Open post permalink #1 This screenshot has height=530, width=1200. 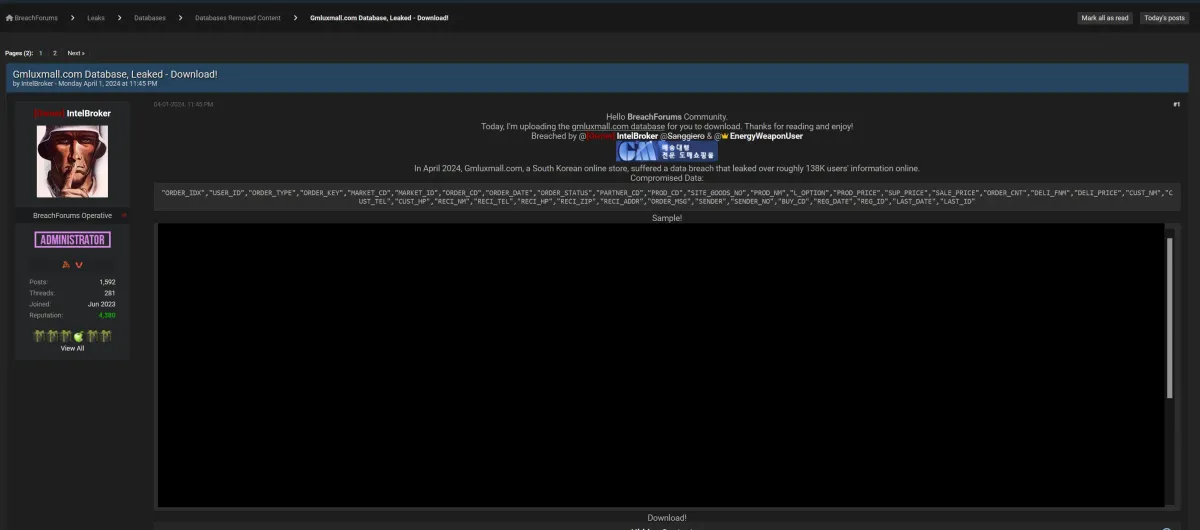[x=1176, y=104]
